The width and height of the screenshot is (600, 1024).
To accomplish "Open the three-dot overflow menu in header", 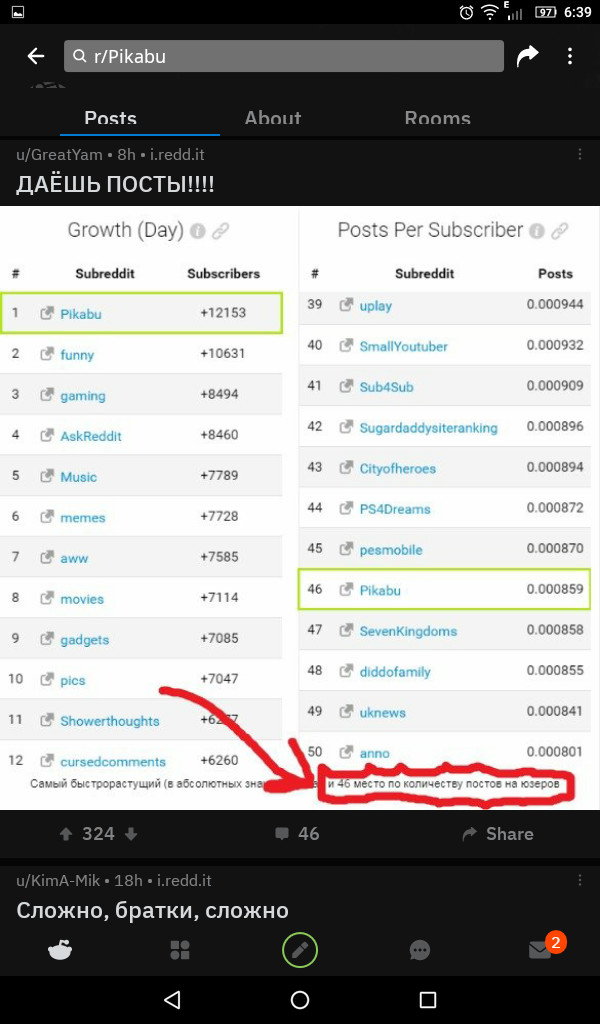I will [x=570, y=57].
